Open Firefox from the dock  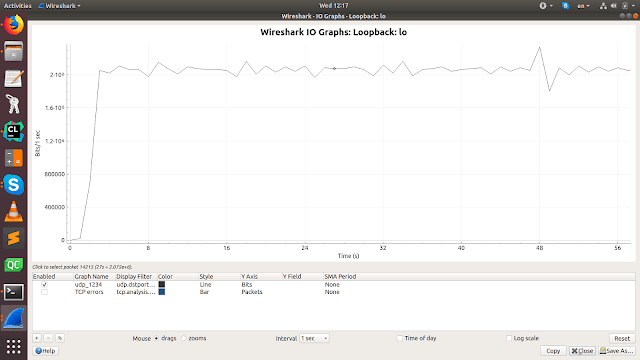13,25
